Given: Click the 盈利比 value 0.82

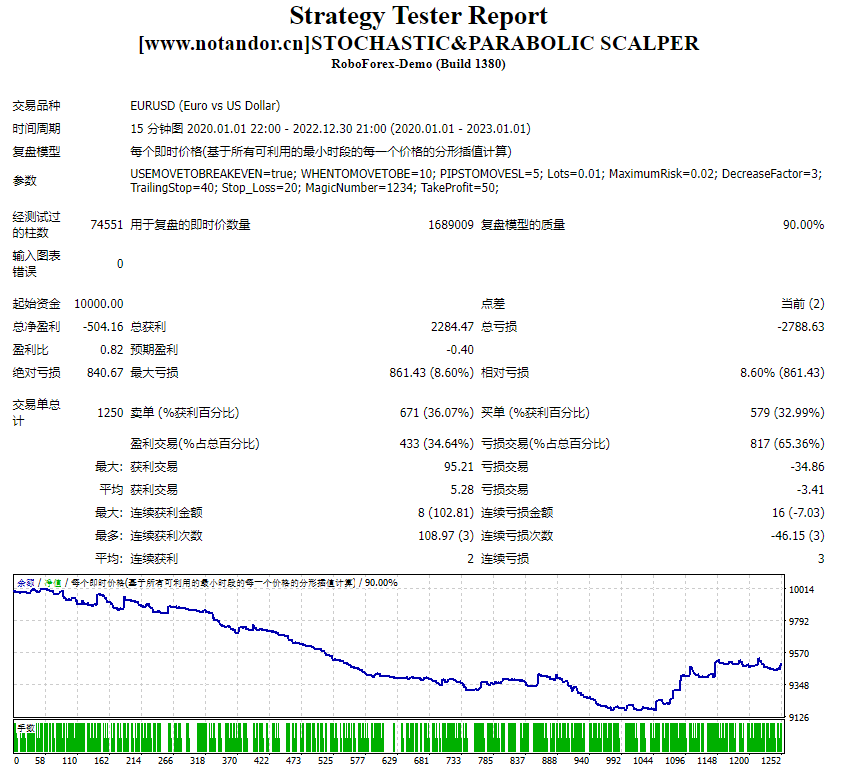Looking at the screenshot, I should pos(111,350).
